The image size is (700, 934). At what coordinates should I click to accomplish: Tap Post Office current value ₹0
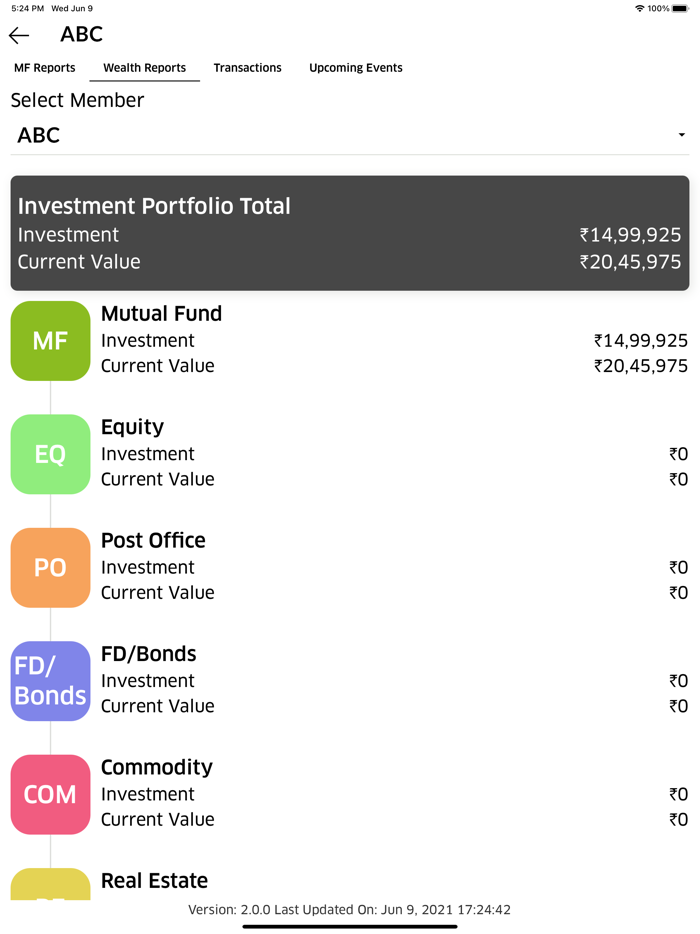point(679,593)
